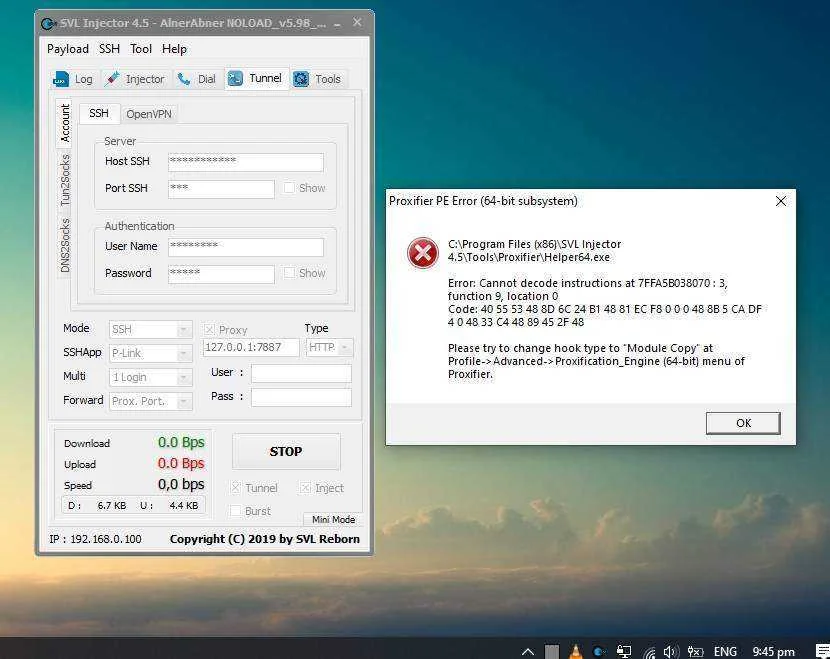
Task: Select the SSH sub-tab
Action: click(99, 113)
